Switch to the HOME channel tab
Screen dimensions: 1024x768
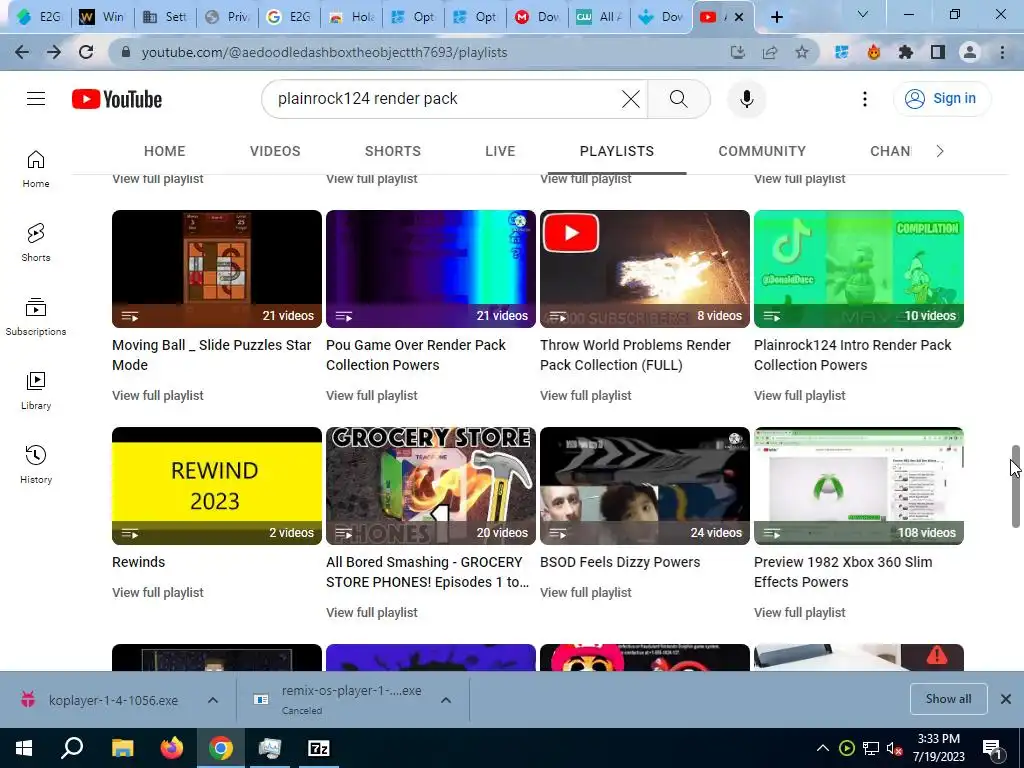(165, 151)
